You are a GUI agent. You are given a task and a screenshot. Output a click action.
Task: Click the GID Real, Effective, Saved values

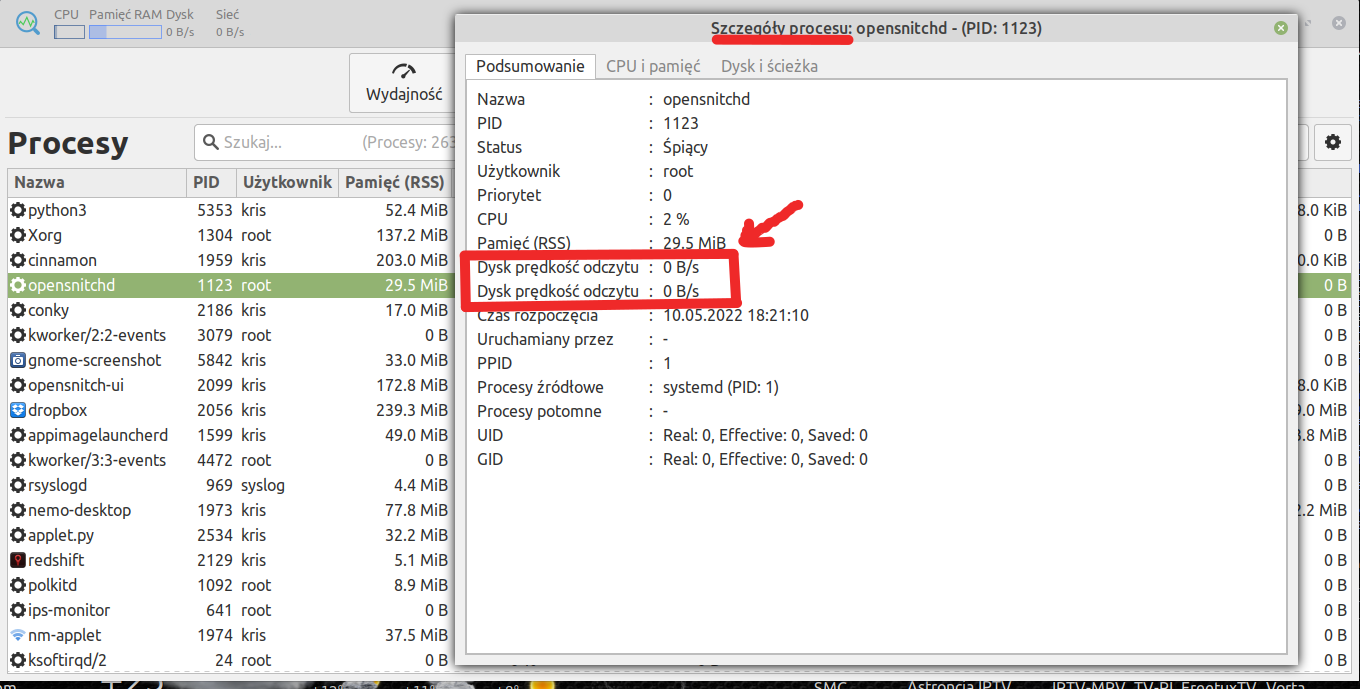coord(765,459)
